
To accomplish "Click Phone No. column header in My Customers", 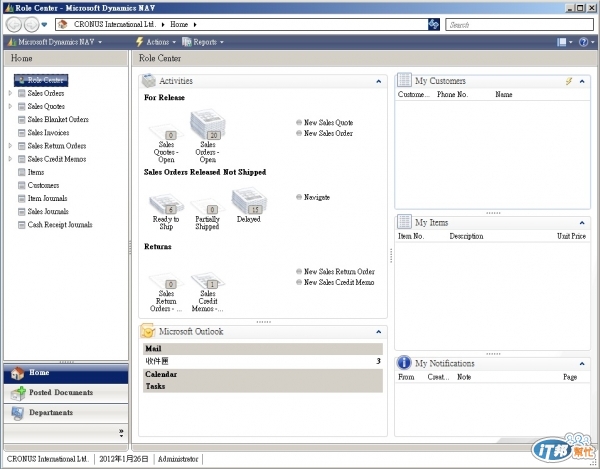I will point(452,94).
